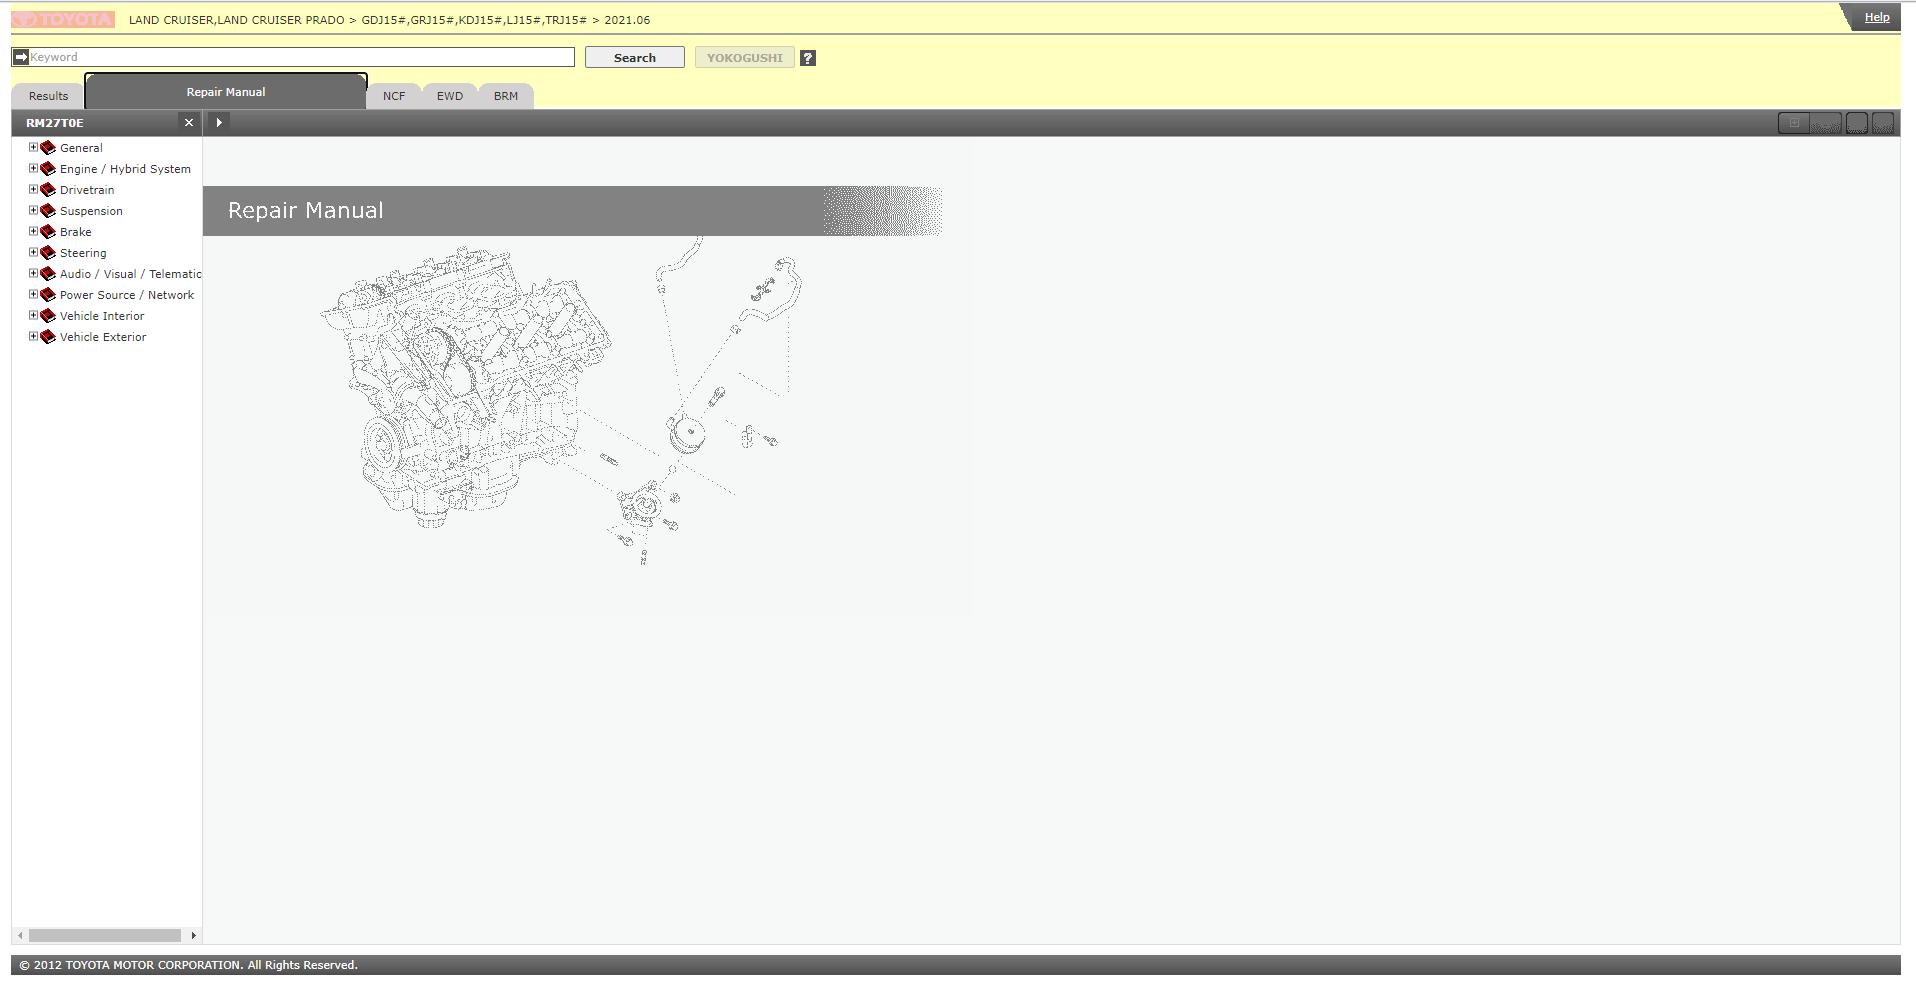Expand the General tree node

pyautogui.click(x=33, y=147)
